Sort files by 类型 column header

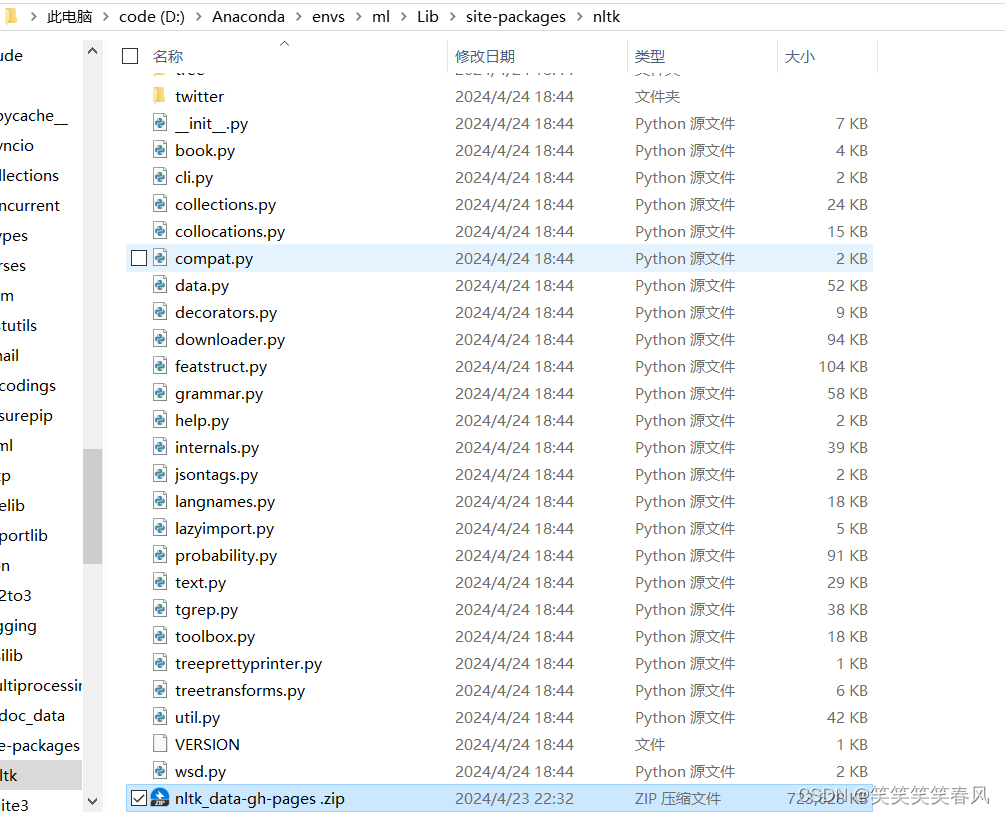pos(650,56)
